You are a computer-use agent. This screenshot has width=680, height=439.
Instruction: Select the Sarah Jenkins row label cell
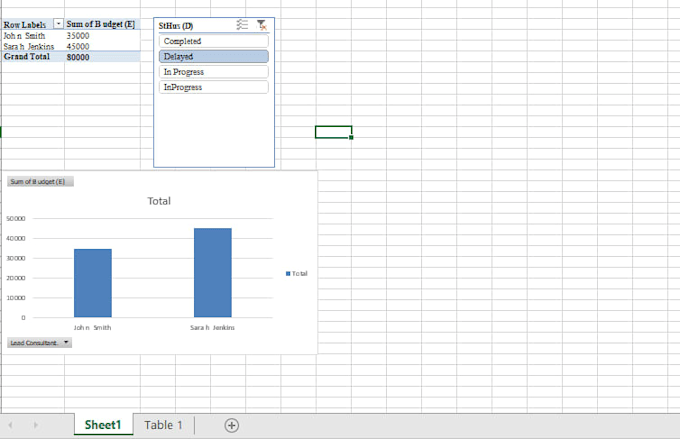coord(33,46)
